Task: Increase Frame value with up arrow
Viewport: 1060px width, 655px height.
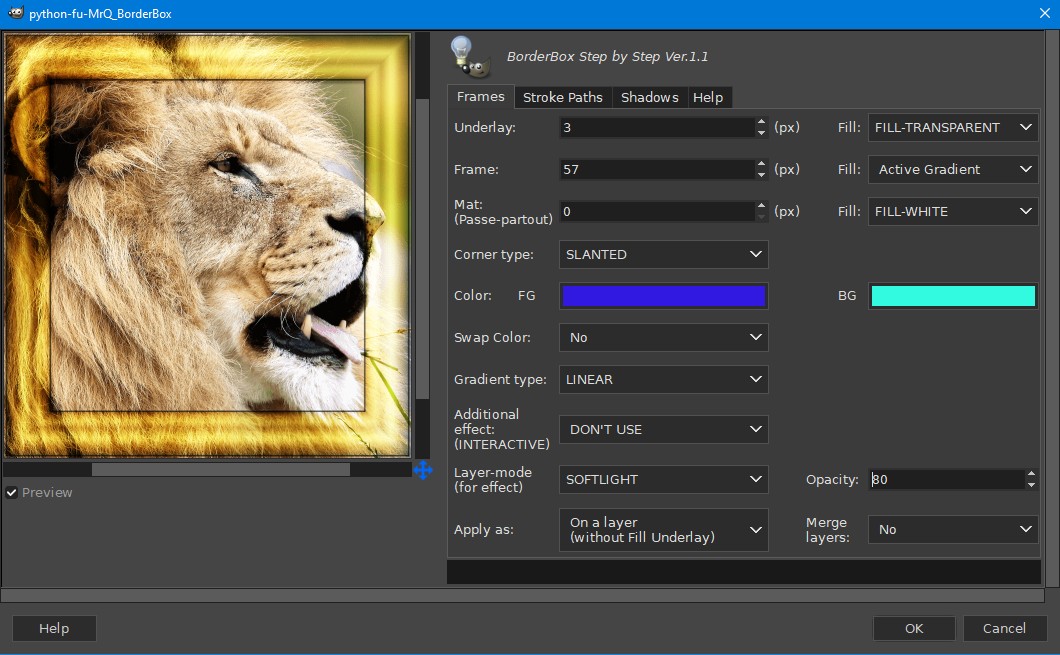Action: [761, 164]
